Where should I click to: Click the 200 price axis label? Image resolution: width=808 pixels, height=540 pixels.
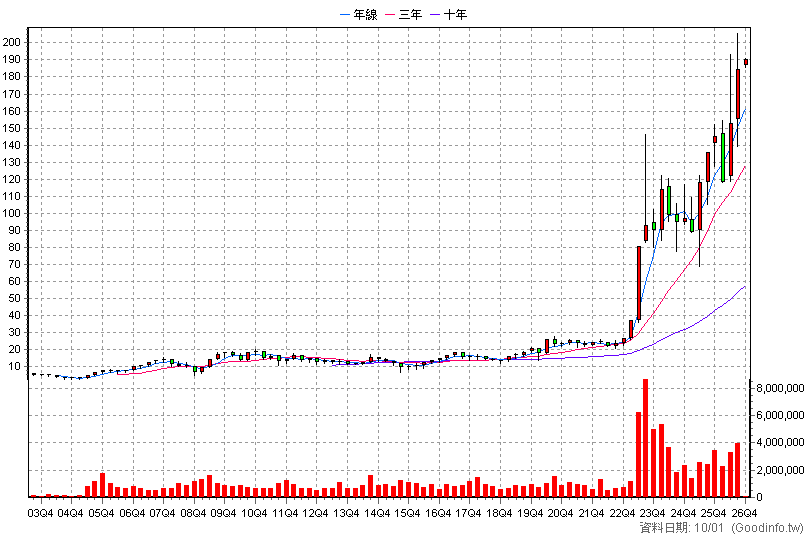(11, 42)
